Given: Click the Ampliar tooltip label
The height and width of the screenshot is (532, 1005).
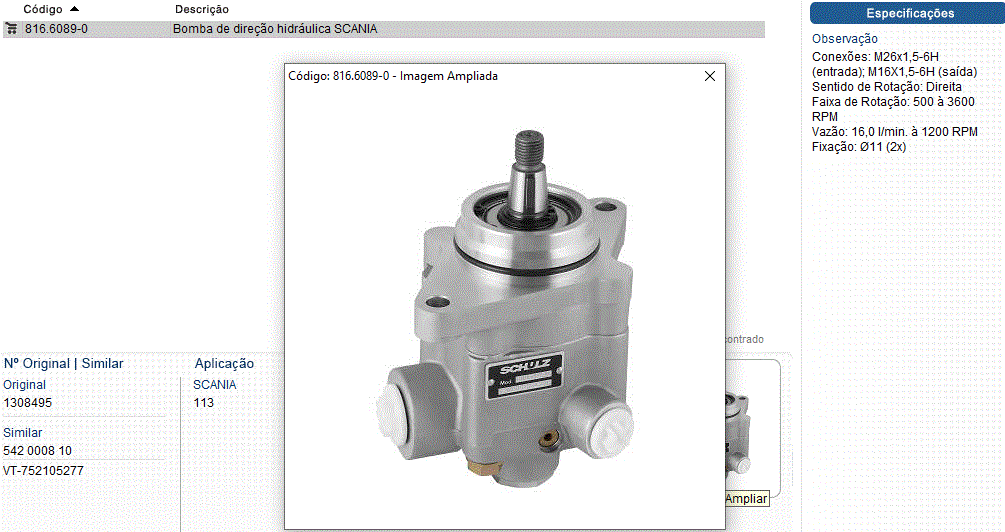Looking at the screenshot, I should [746, 498].
